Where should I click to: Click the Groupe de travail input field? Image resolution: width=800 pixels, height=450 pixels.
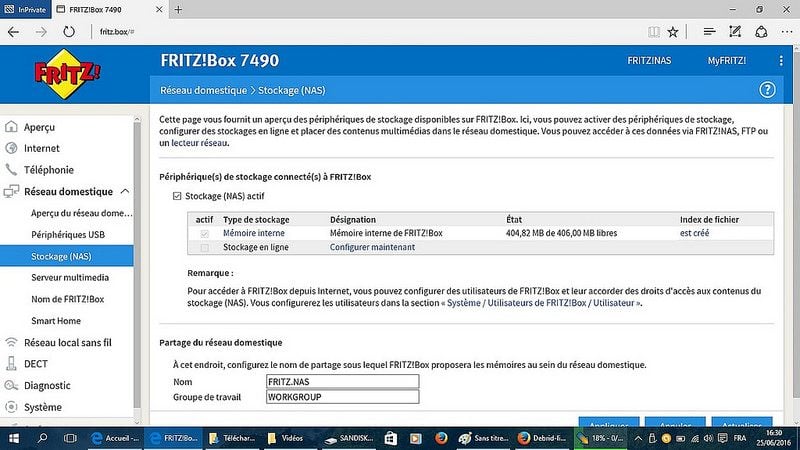(342, 397)
